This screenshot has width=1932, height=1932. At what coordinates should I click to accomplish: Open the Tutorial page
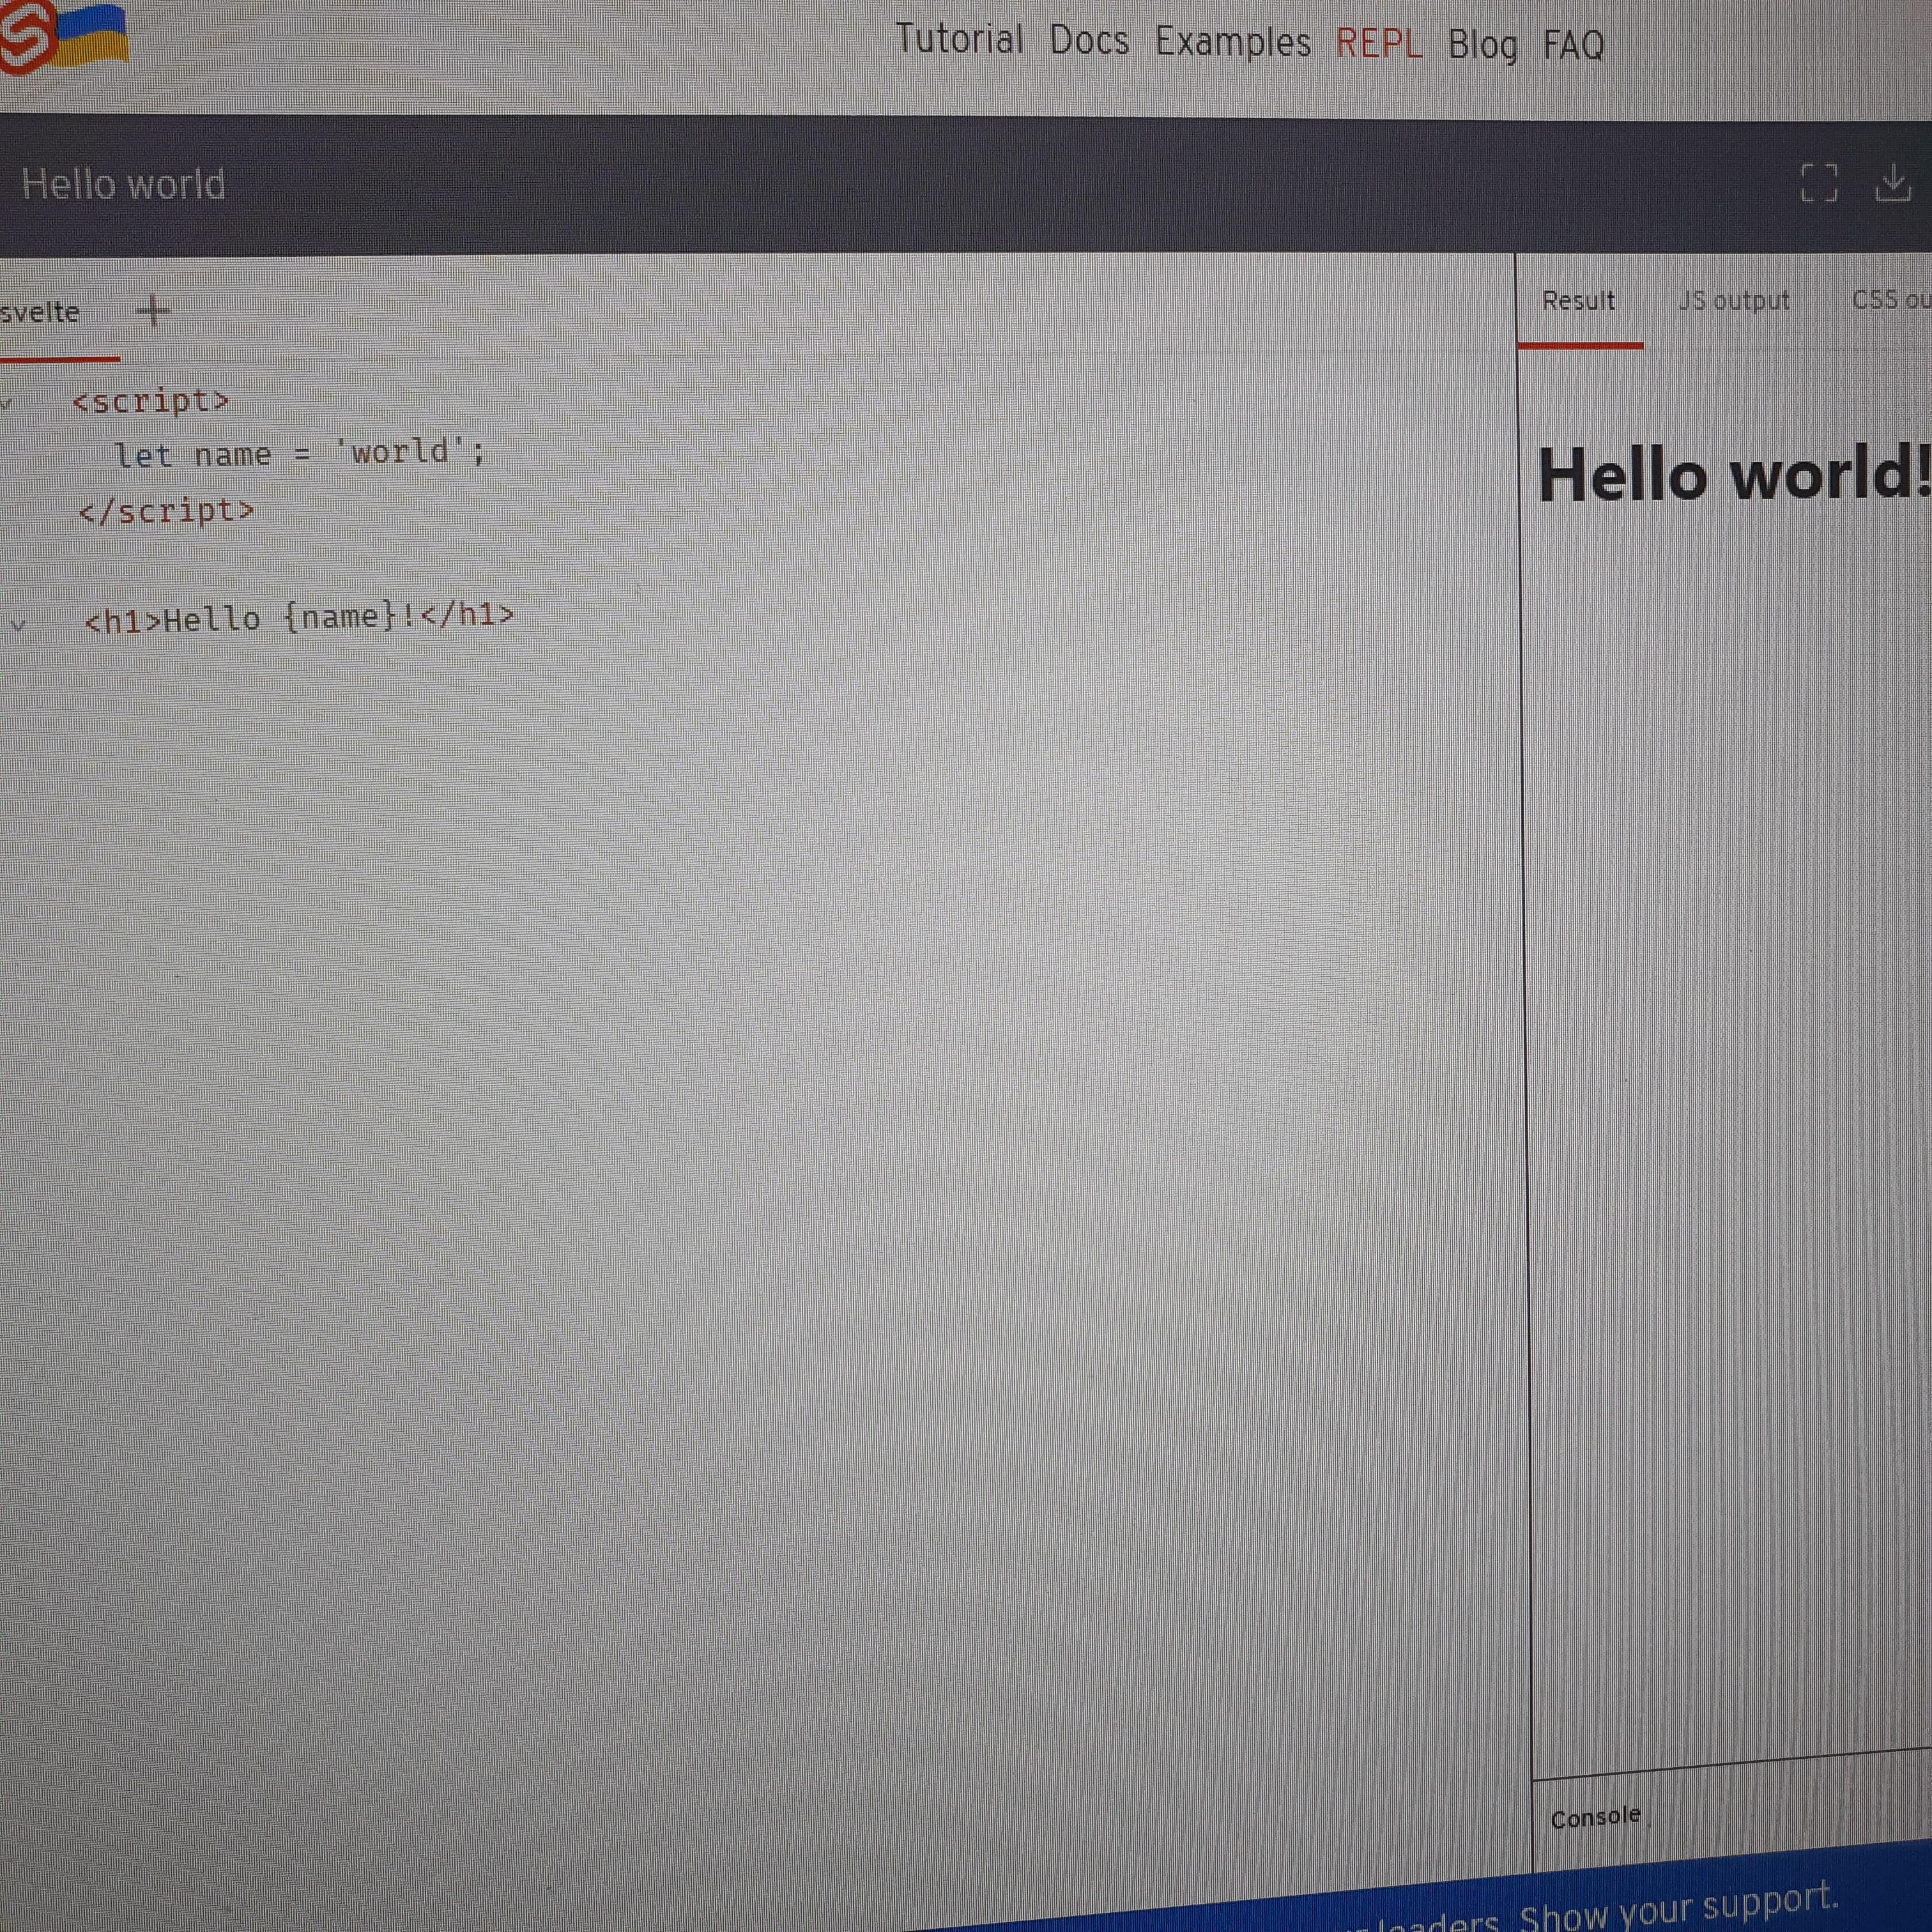click(x=959, y=40)
